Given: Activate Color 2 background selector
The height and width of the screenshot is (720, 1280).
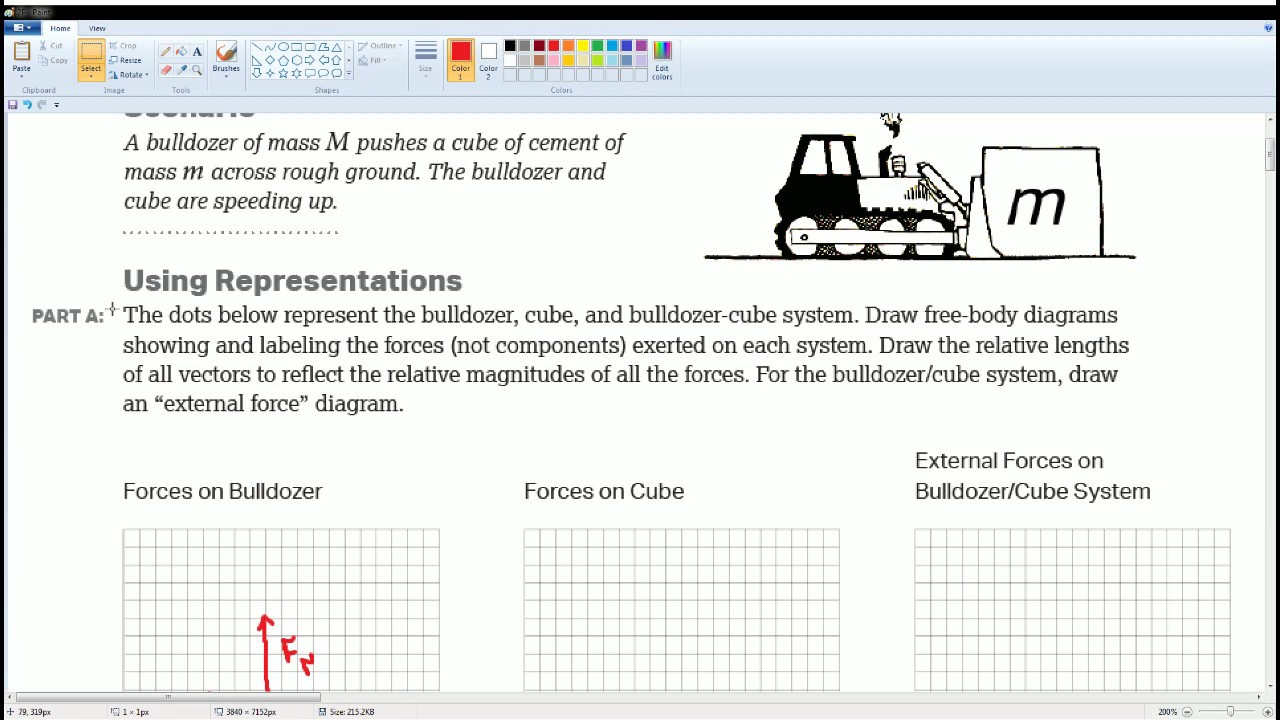Looking at the screenshot, I should click(x=488, y=60).
